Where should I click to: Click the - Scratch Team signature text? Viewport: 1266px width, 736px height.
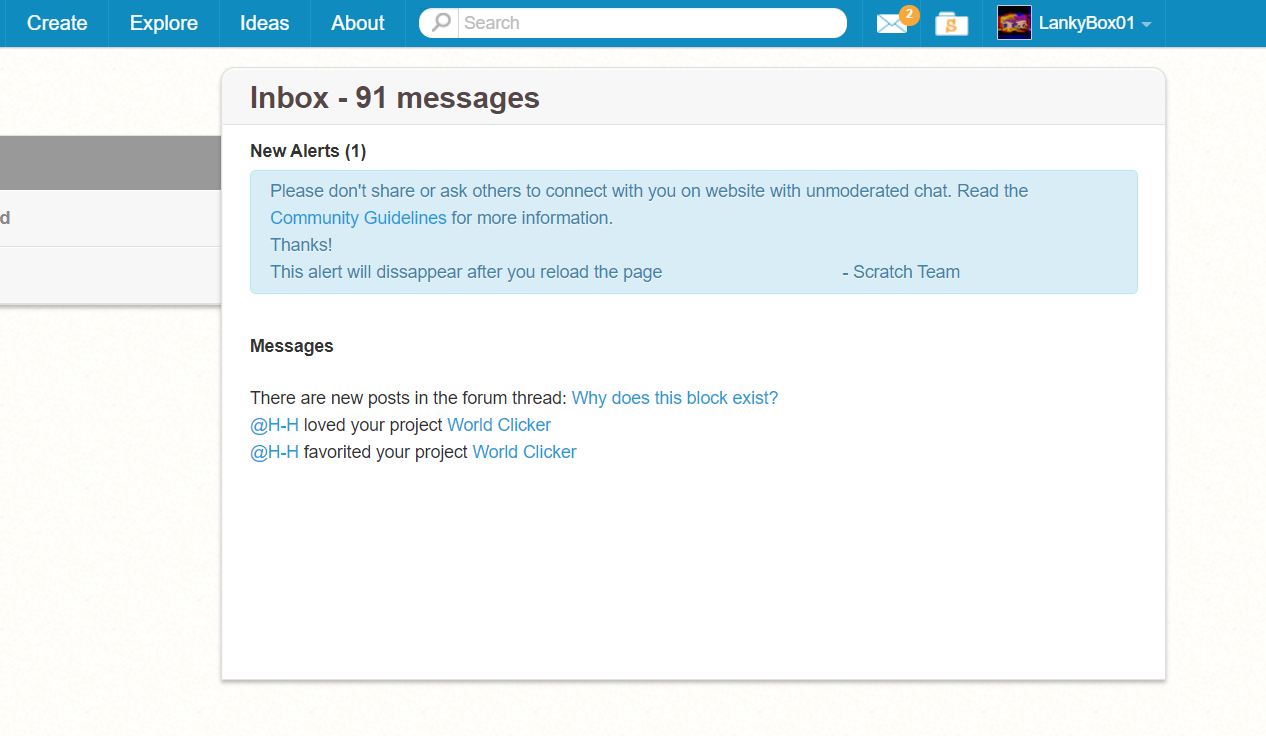pos(901,272)
